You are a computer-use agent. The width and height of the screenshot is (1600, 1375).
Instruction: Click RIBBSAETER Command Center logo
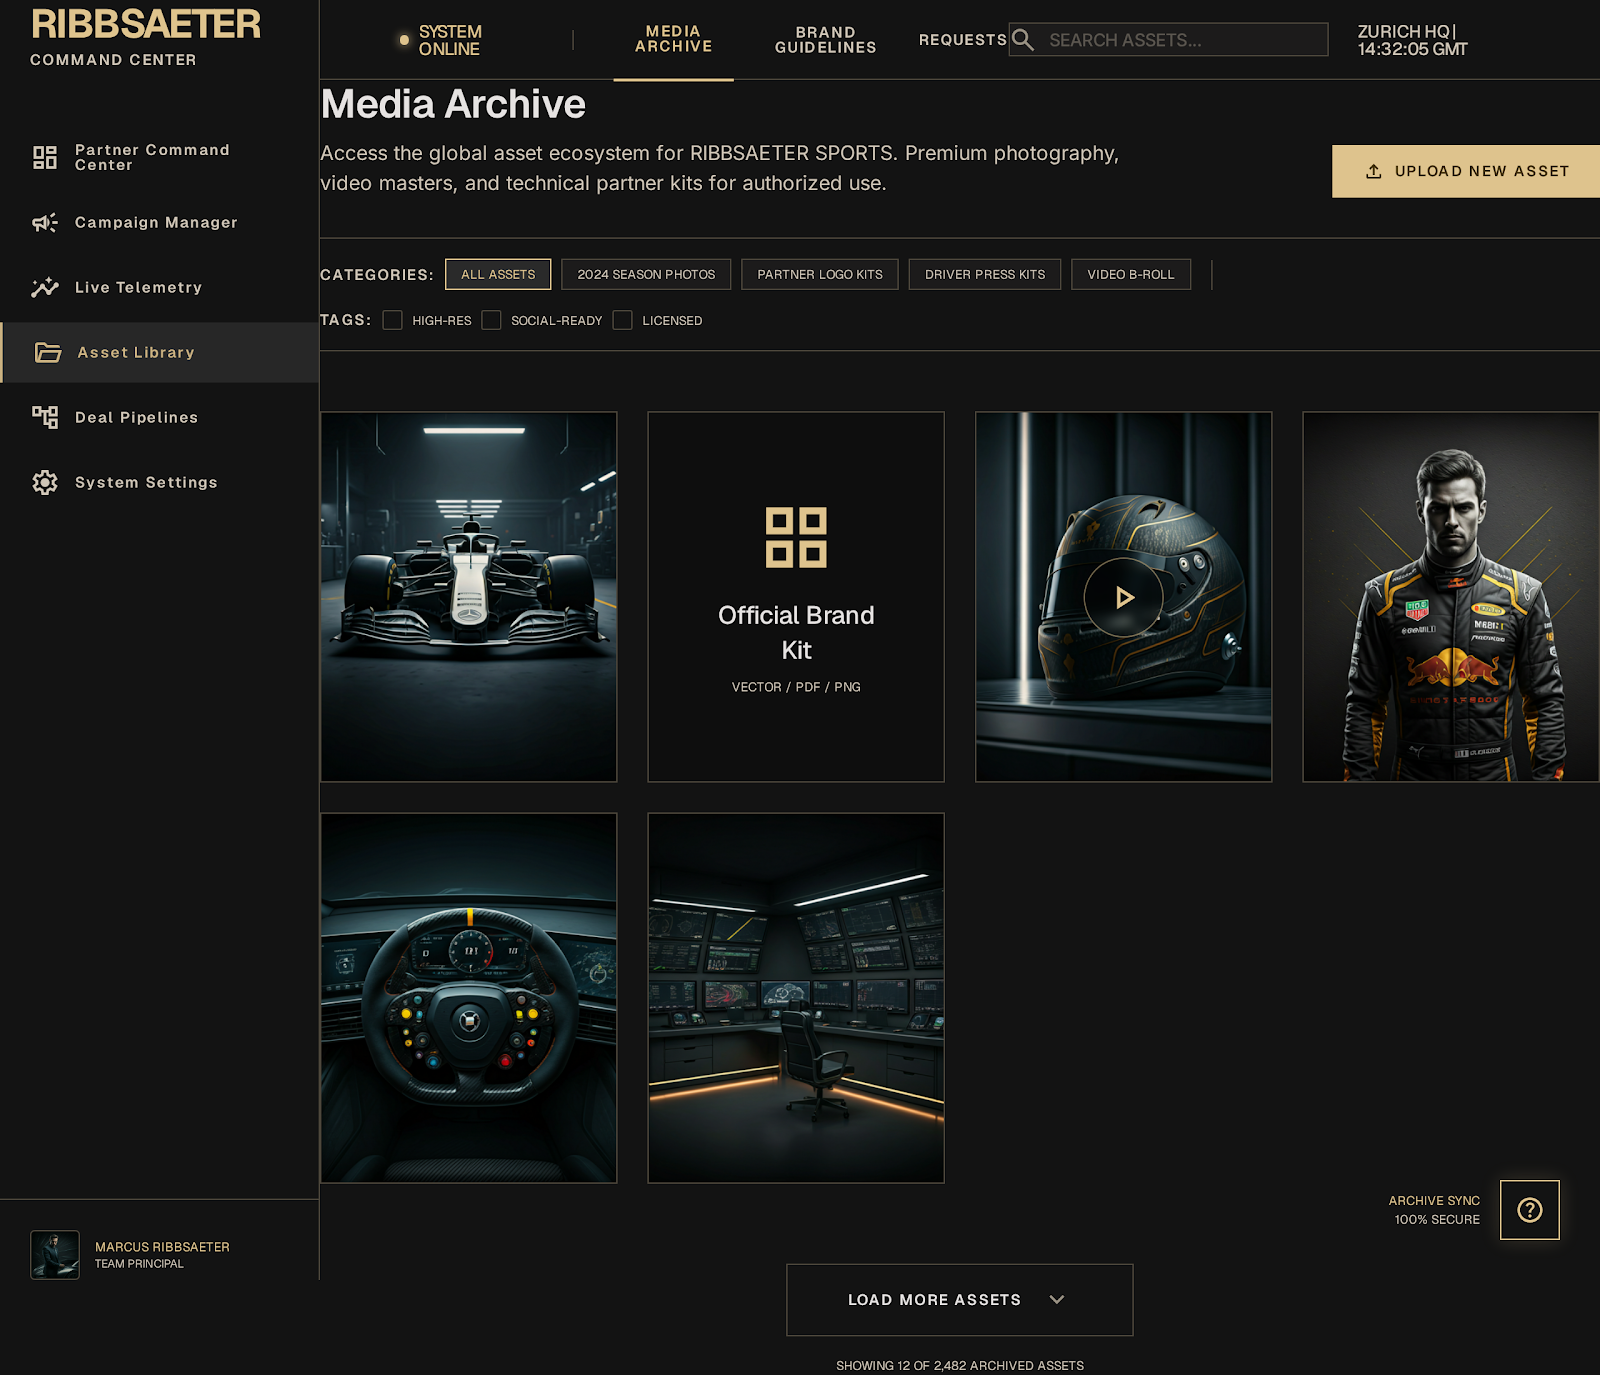tap(146, 38)
